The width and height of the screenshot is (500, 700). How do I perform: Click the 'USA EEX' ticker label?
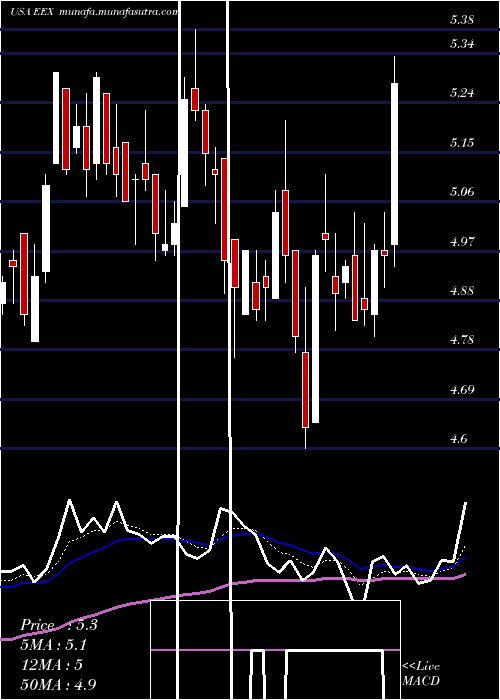click(x=32, y=12)
